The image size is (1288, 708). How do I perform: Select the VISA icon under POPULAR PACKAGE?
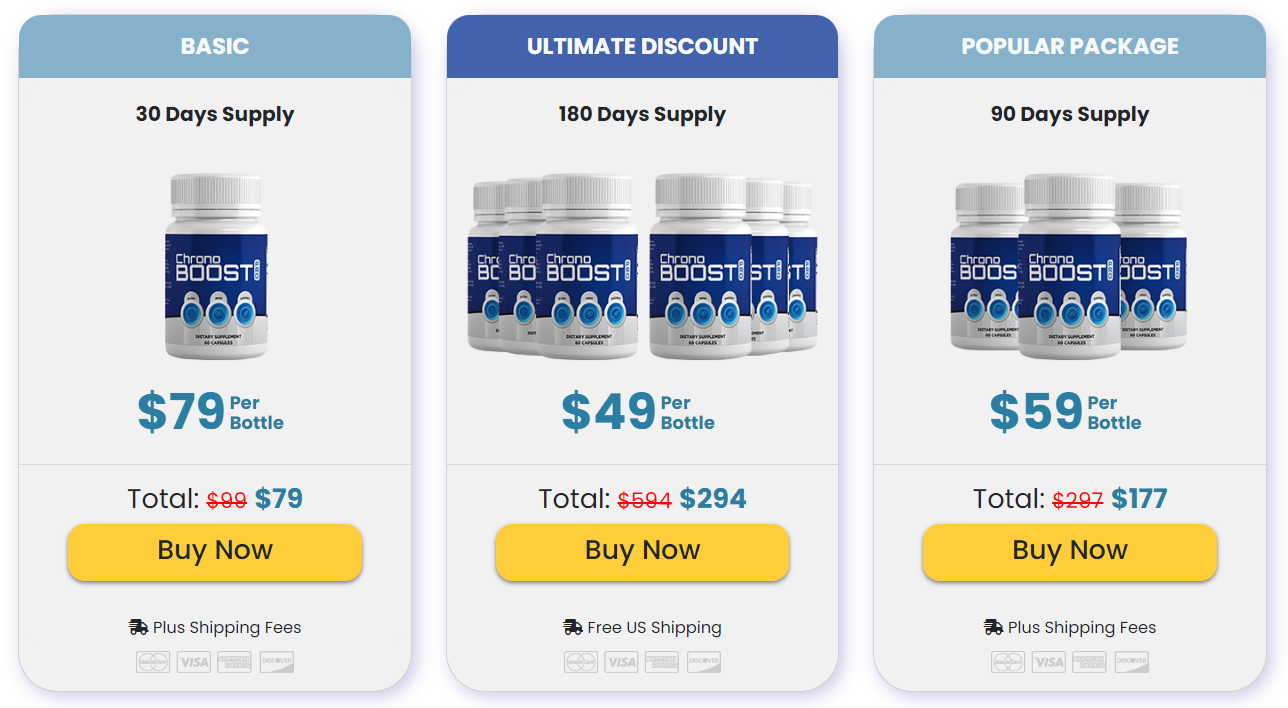pos(1049,661)
